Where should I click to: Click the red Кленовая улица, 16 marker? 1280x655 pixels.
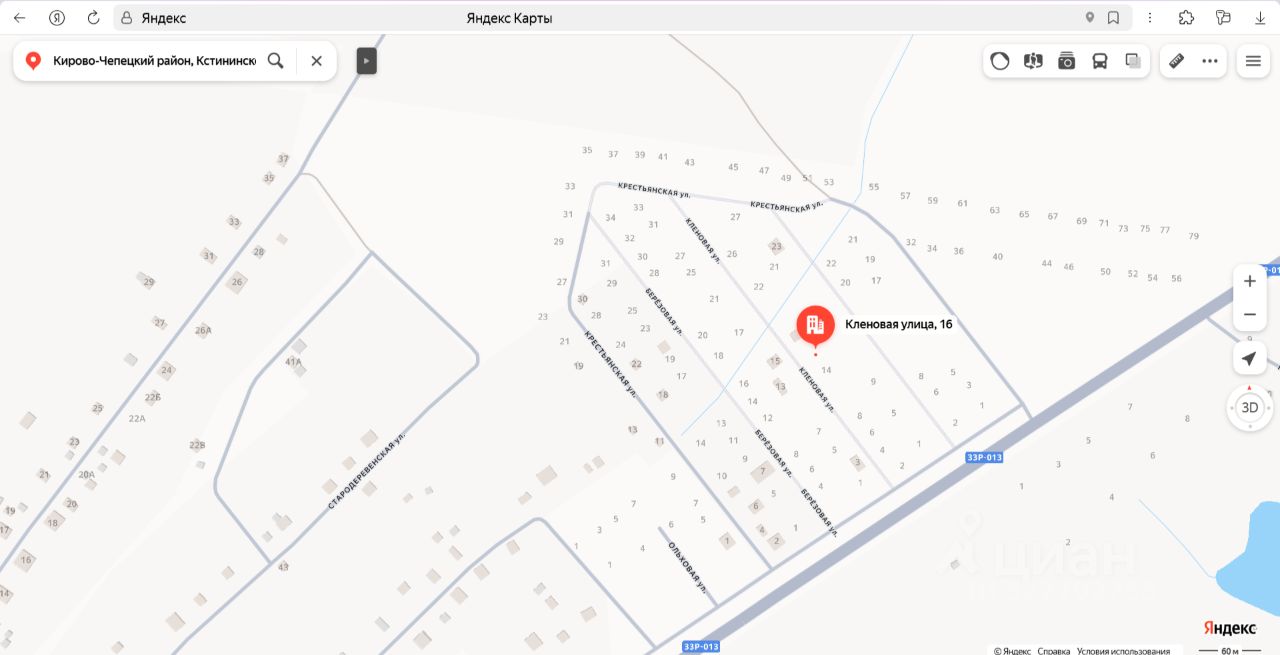pyautogui.click(x=815, y=325)
